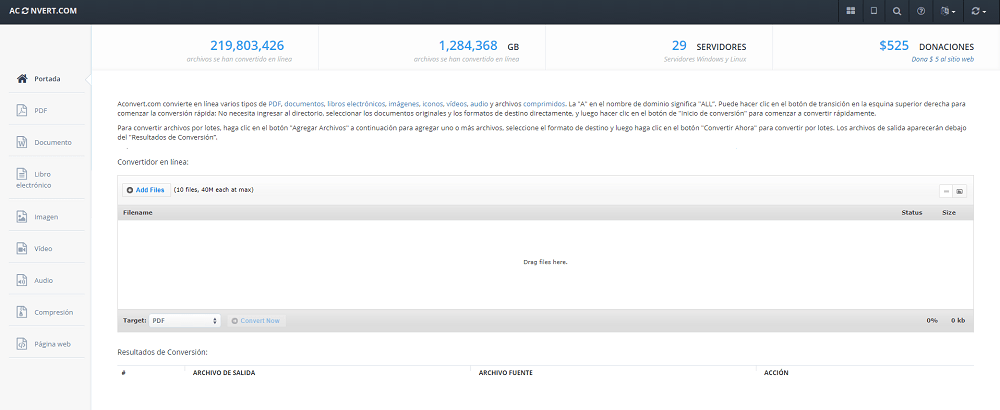Click the 'ACCIÓN' column header
The height and width of the screenshot is (410, 1000).
[x=776, y=372]
